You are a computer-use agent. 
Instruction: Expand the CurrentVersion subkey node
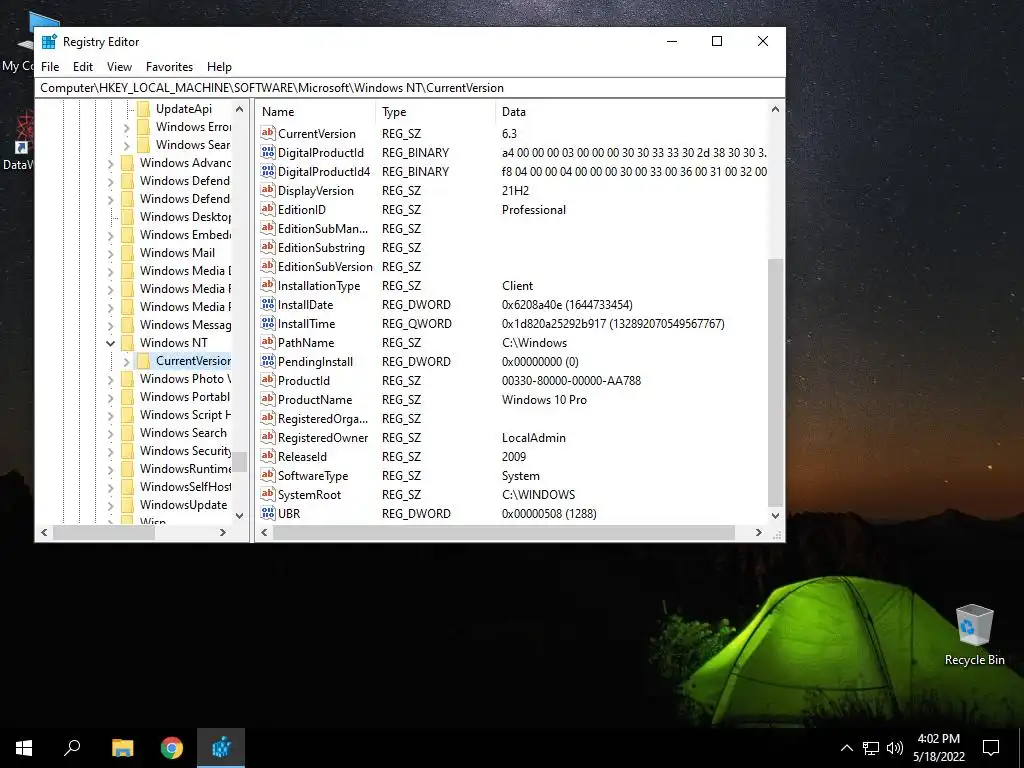click(127, 360)
